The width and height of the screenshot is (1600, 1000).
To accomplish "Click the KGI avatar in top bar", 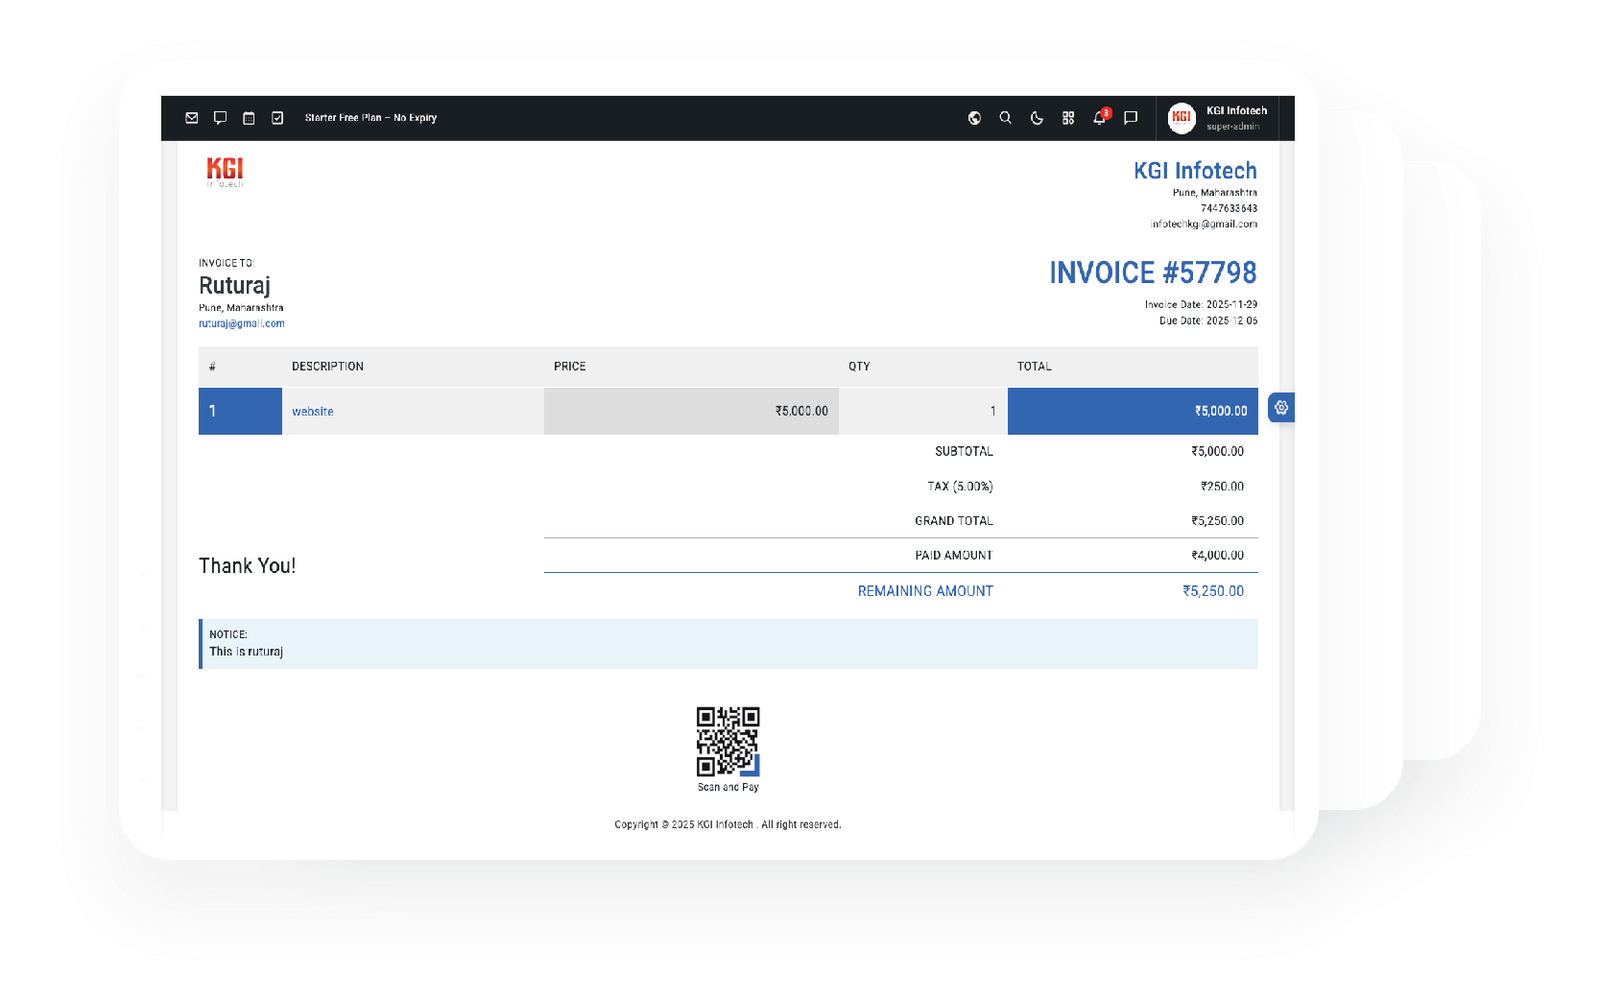I will pos(1181,118).
